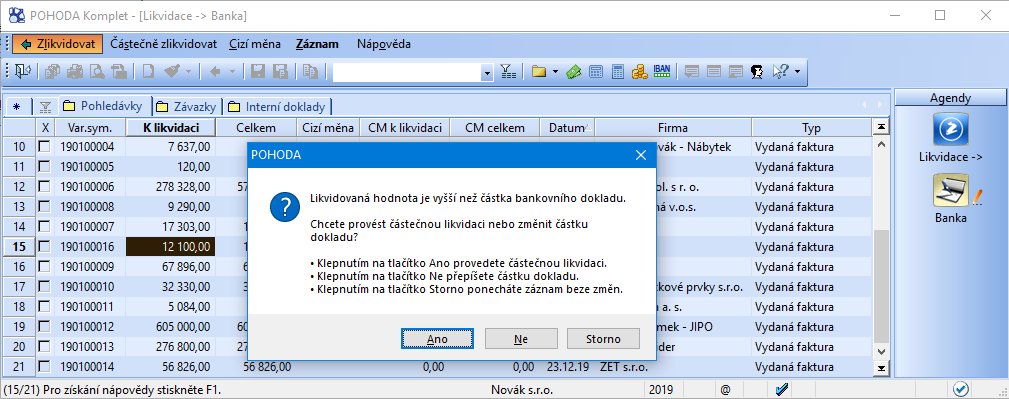Click the green banknote money icon

574,72
